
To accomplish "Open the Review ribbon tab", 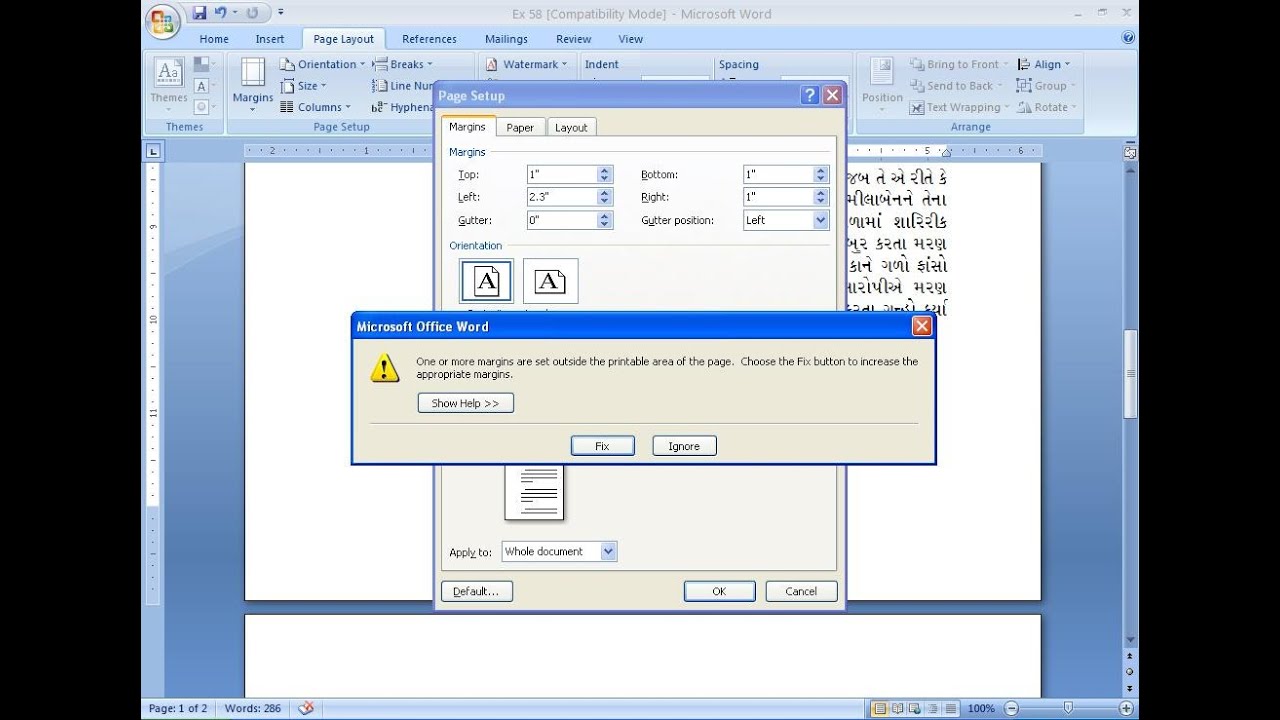I will tap(574, 39).
